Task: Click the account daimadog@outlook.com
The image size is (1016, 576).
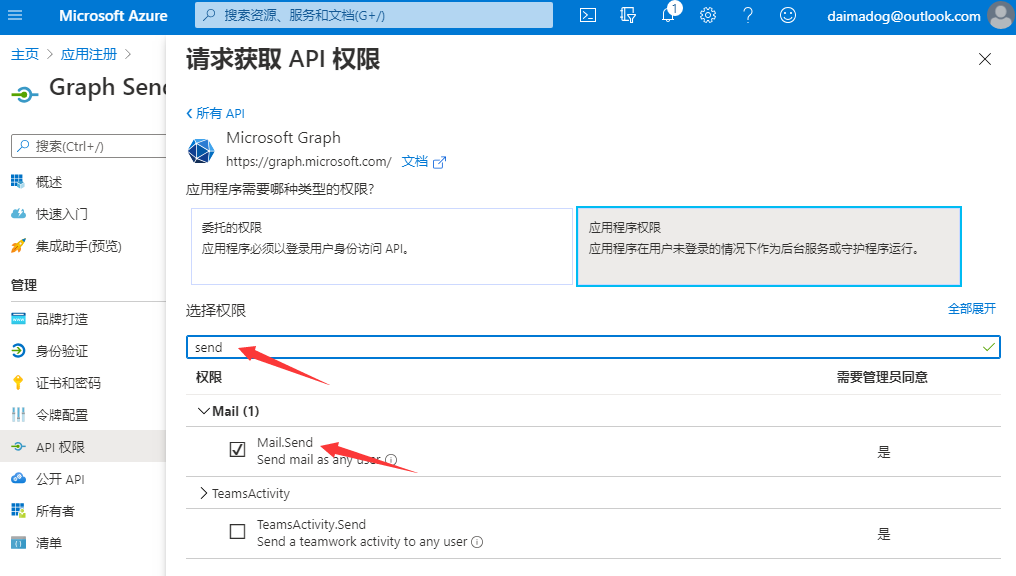Action: (x=904, y=16)
